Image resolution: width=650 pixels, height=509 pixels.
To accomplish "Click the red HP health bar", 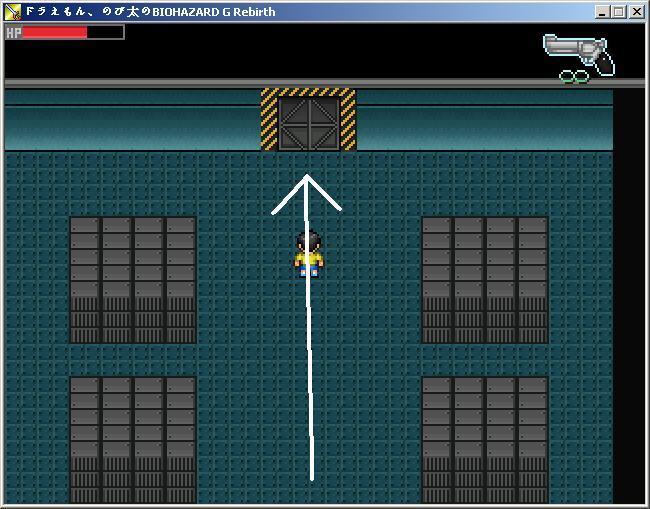I will (x=55, y=32).
